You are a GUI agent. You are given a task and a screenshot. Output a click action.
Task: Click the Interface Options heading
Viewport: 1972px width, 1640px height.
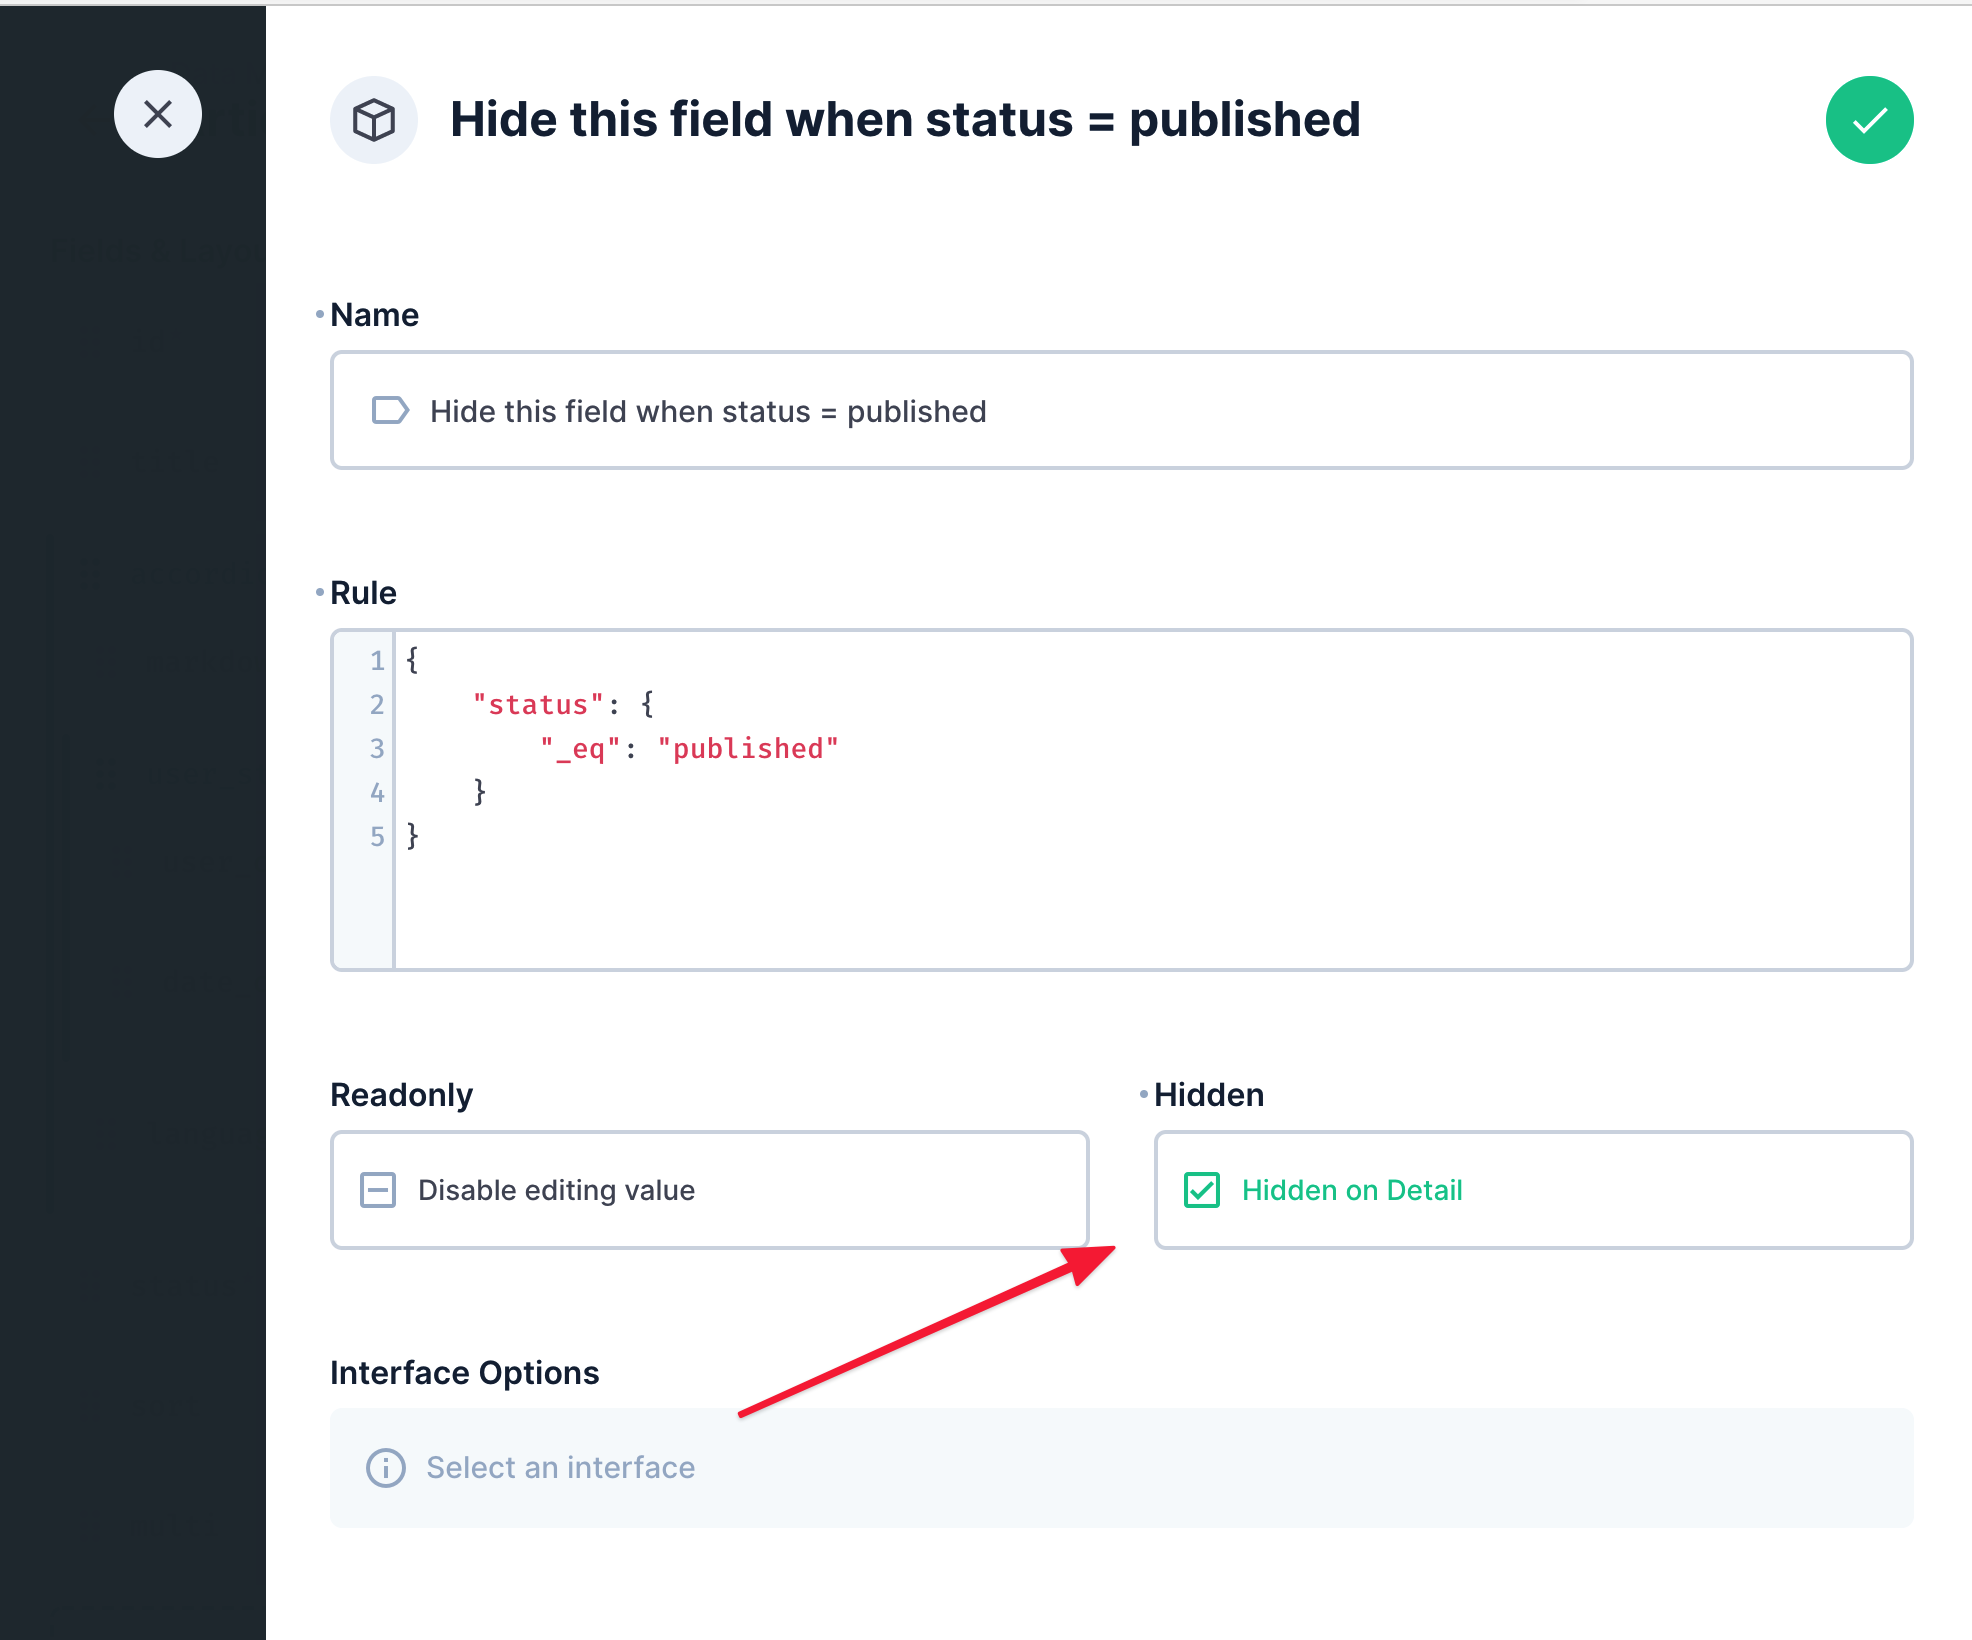(465, 1373)
